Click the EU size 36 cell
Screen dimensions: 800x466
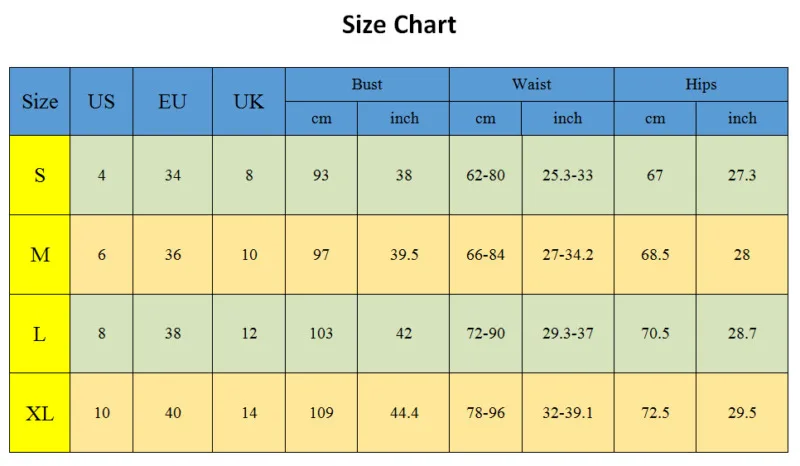pyautogui.click(x=173, y=255)
